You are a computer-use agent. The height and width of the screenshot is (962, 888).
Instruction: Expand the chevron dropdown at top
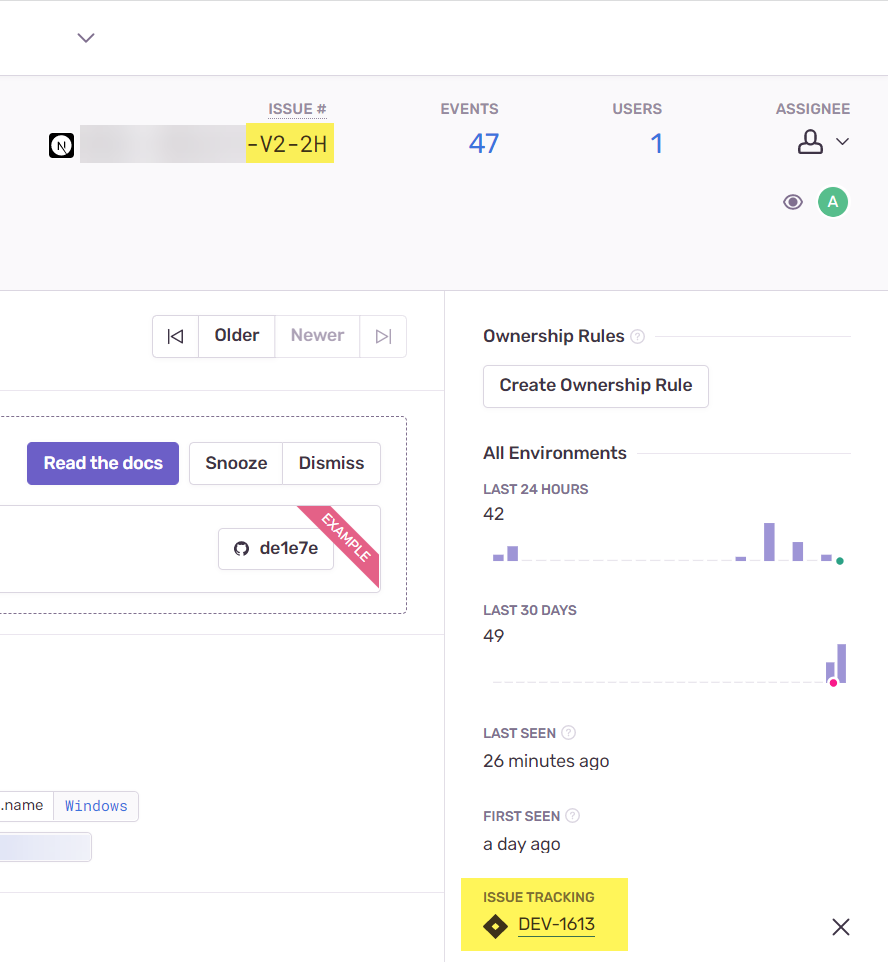(x=86, y=38)
